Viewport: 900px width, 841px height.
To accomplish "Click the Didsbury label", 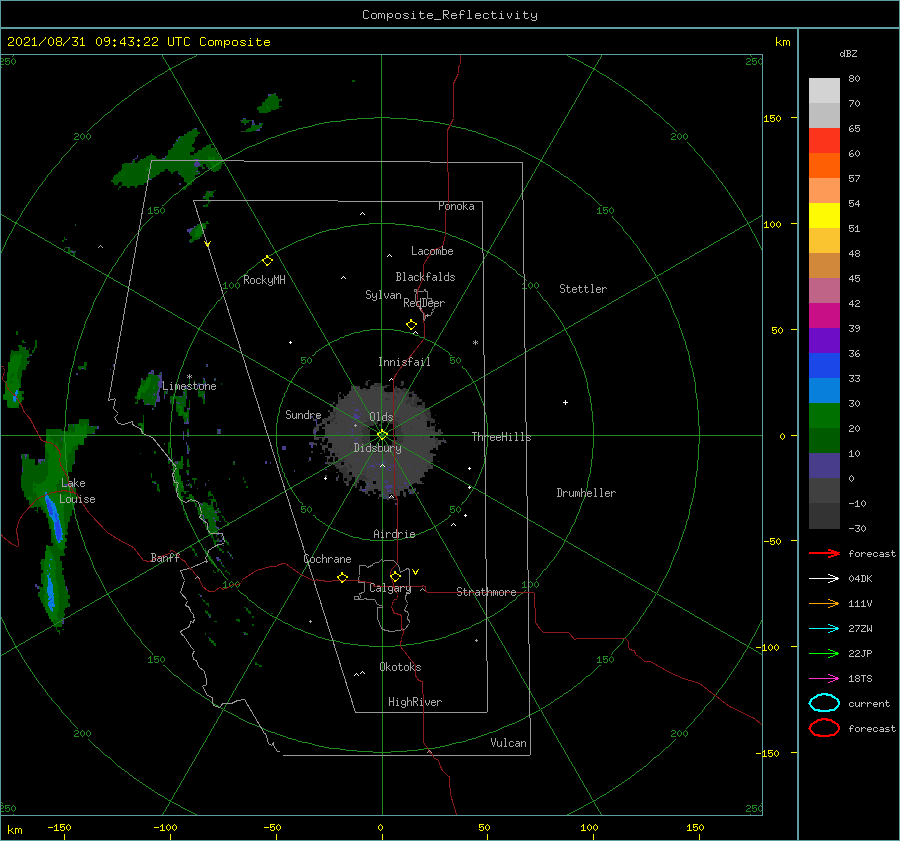I will pyautogui.click(x=378, y=448).
